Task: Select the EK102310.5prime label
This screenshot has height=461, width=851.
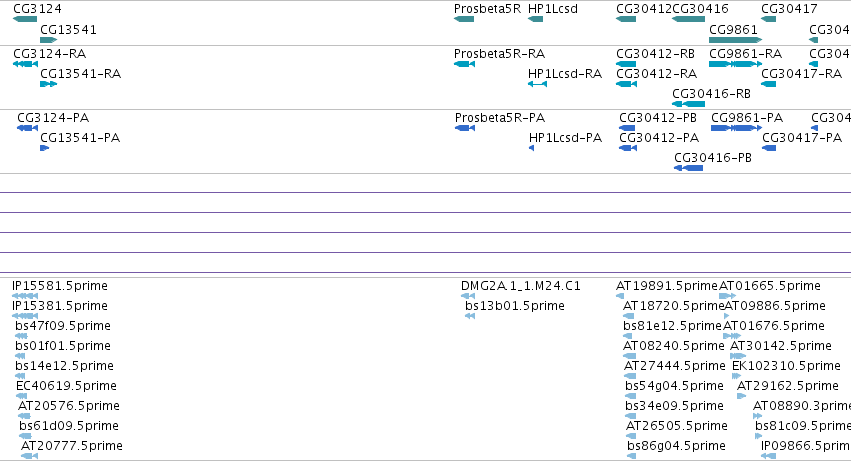Action: coord(786,366)
